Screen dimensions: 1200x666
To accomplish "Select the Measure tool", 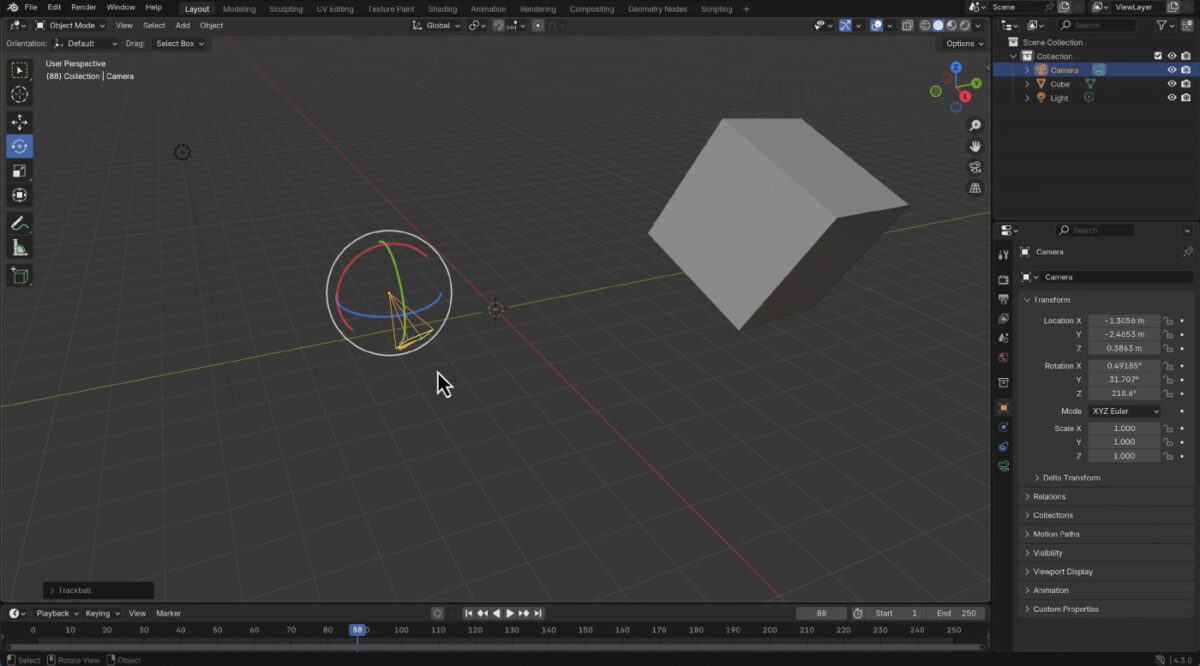I will click(19, 248).
